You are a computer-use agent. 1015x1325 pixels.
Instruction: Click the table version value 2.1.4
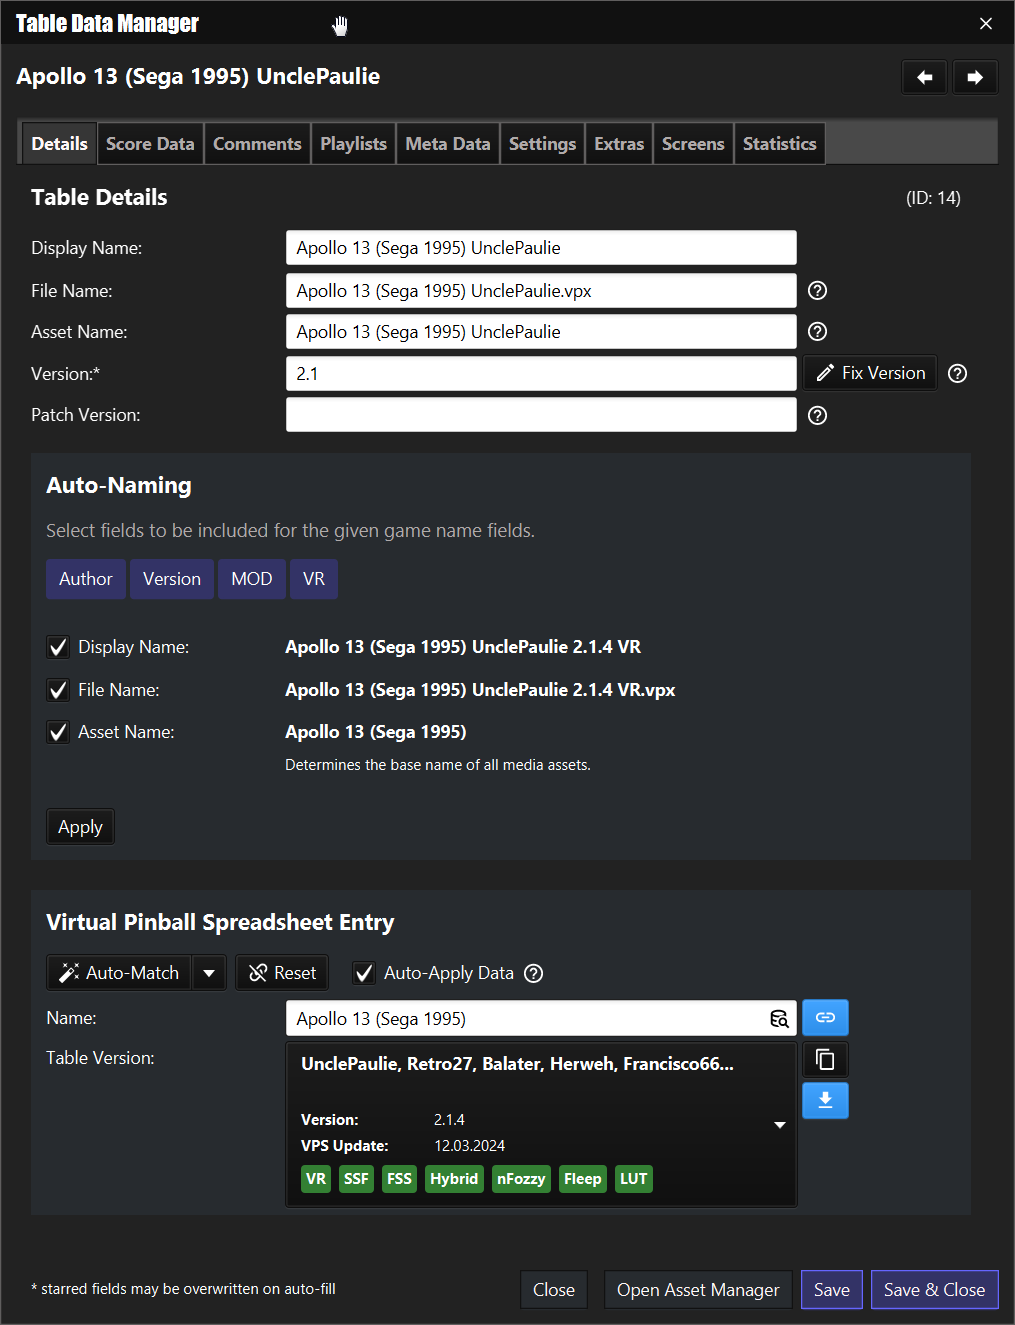449,1120
